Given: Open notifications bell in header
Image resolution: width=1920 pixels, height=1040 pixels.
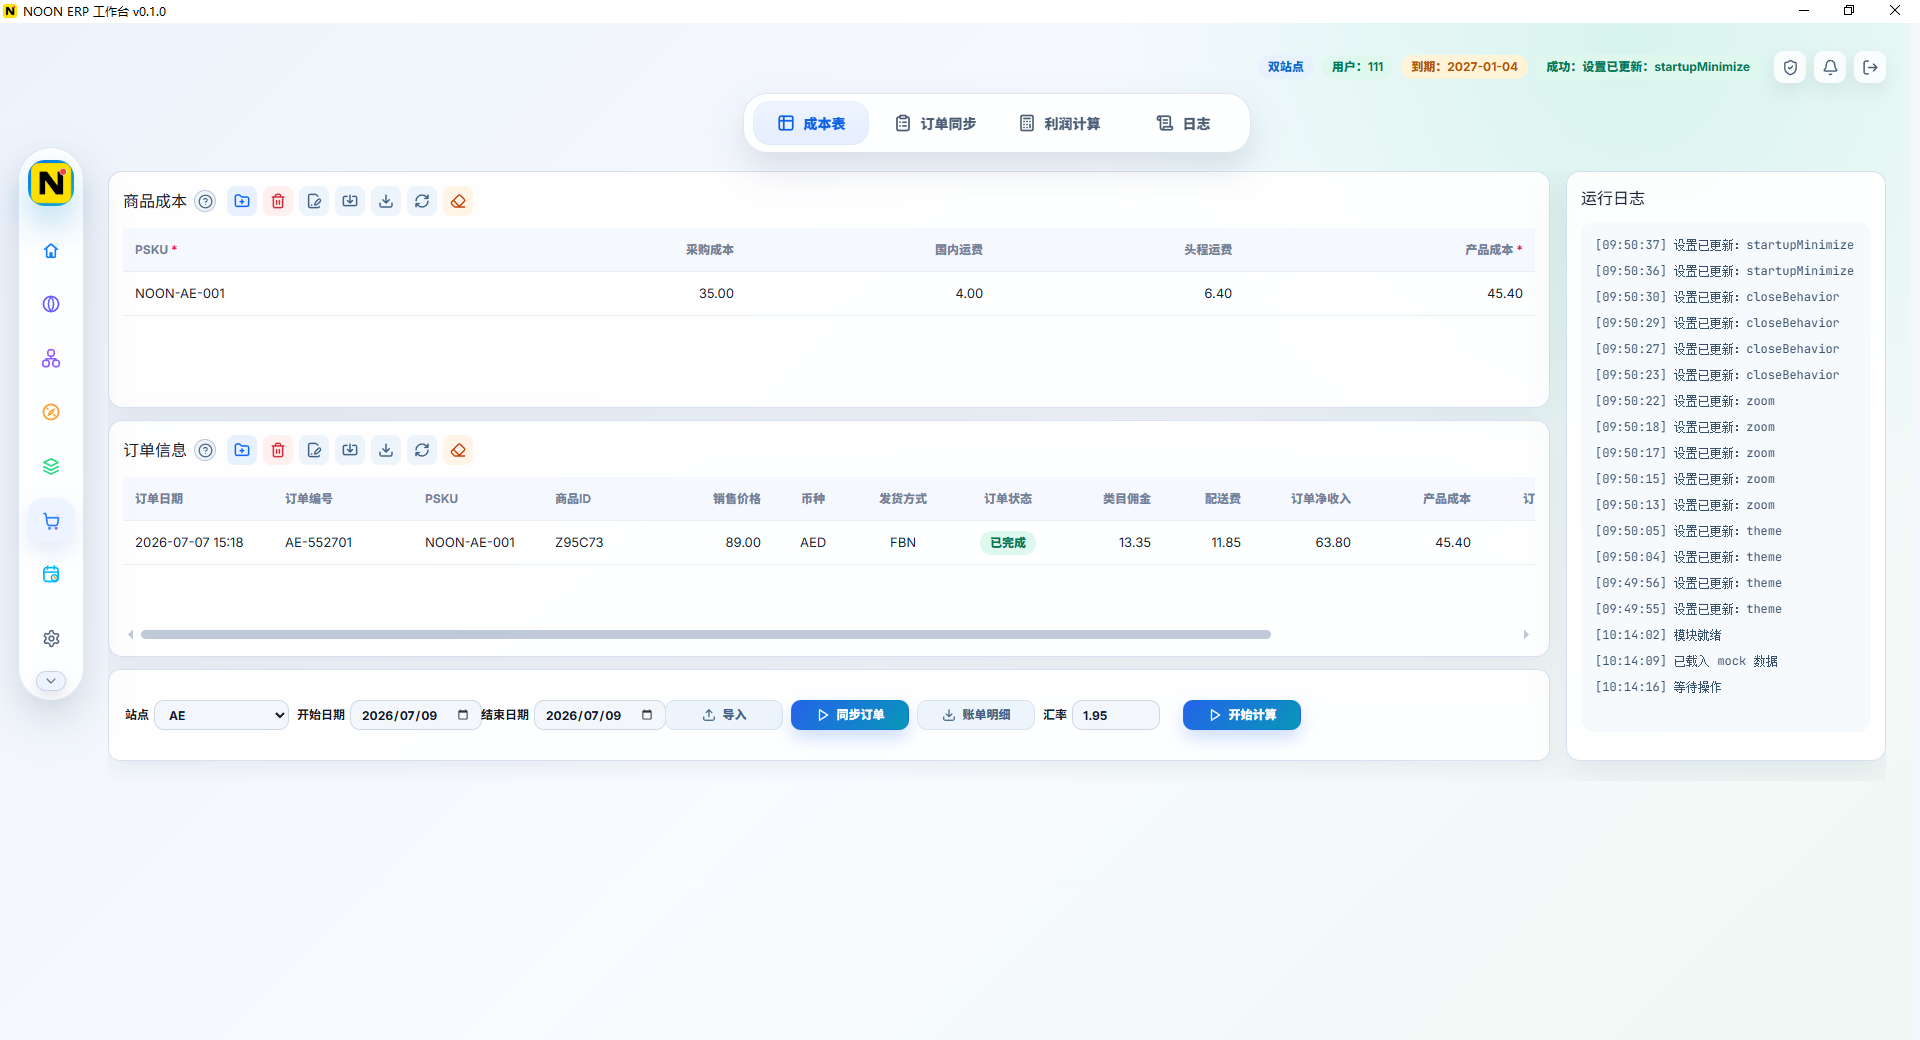Looking at the screenshot, I should (1830, 67).
